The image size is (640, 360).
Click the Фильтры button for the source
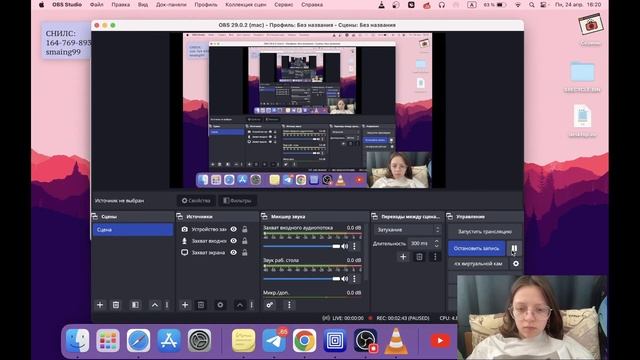[x=238, y=200]
